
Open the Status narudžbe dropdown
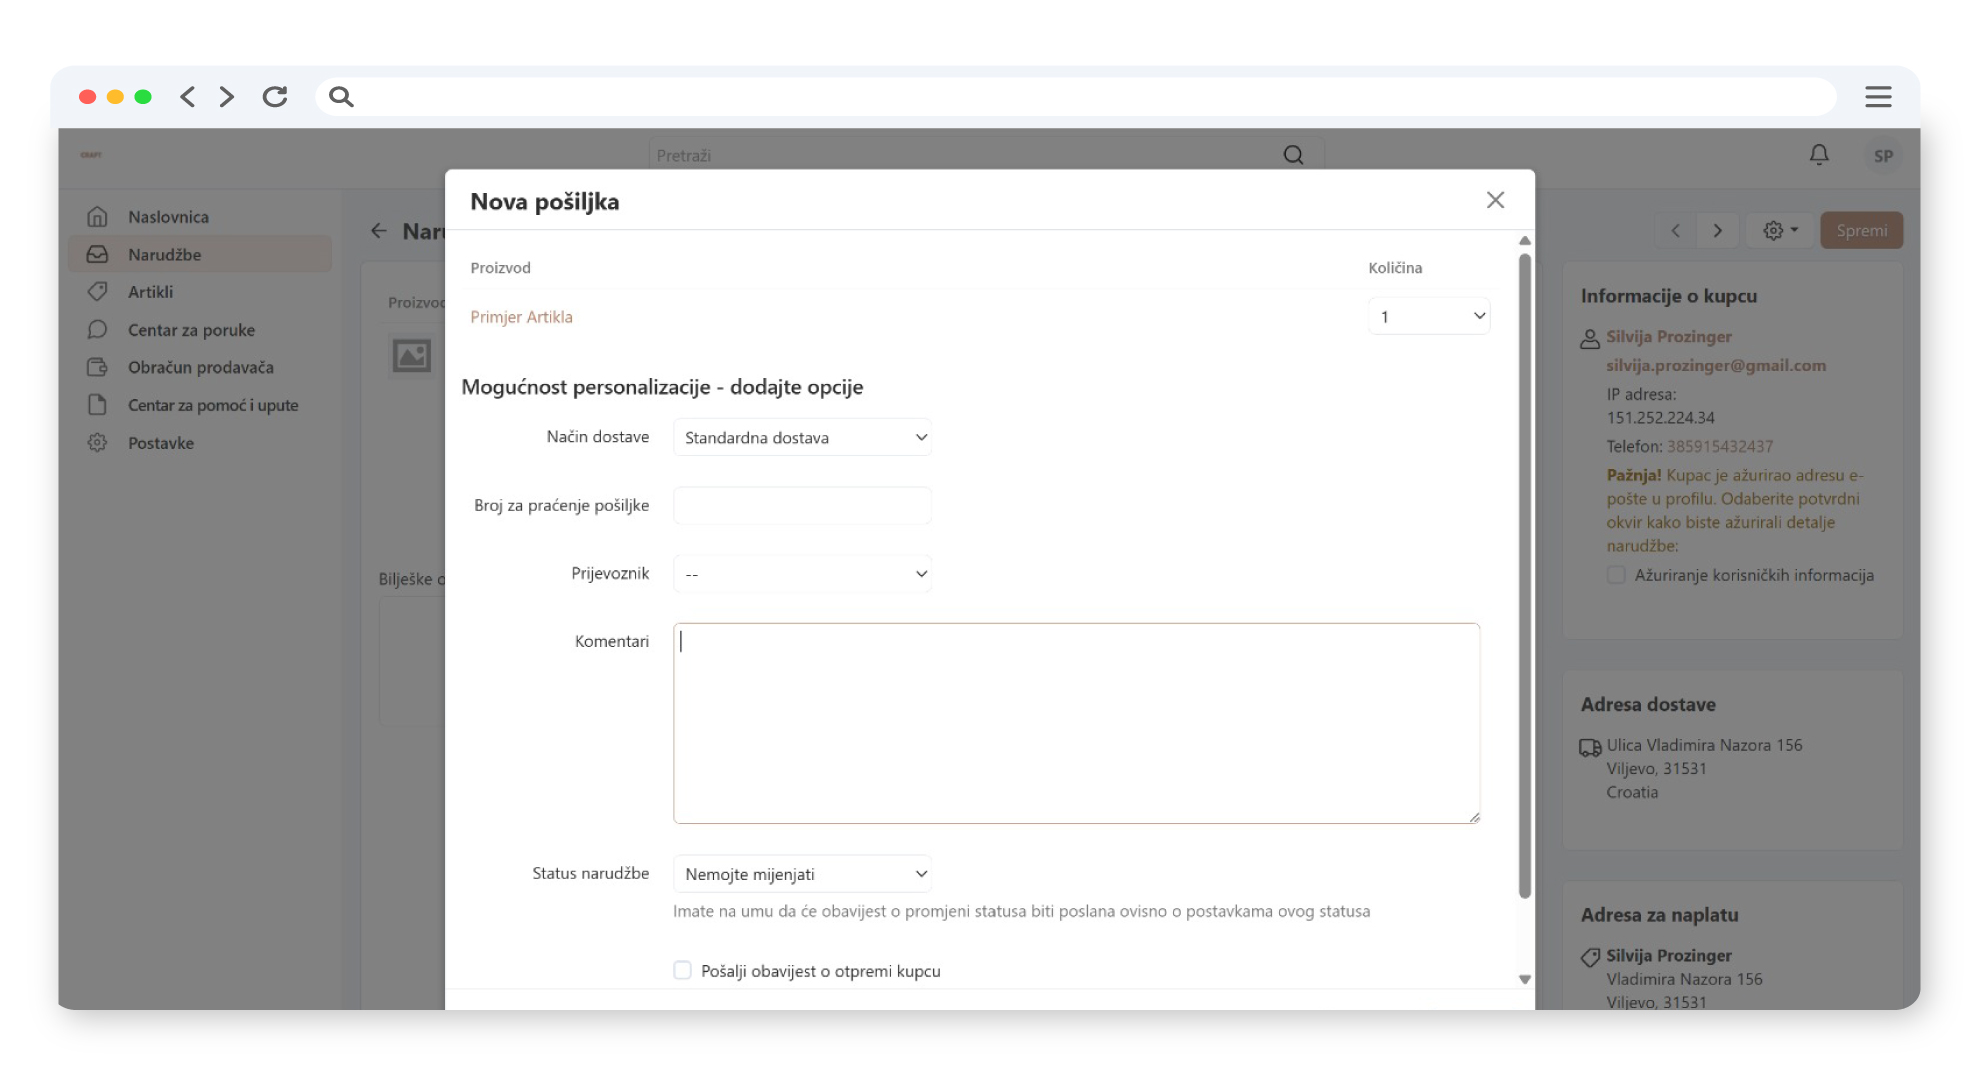click(x=802, y=874)
